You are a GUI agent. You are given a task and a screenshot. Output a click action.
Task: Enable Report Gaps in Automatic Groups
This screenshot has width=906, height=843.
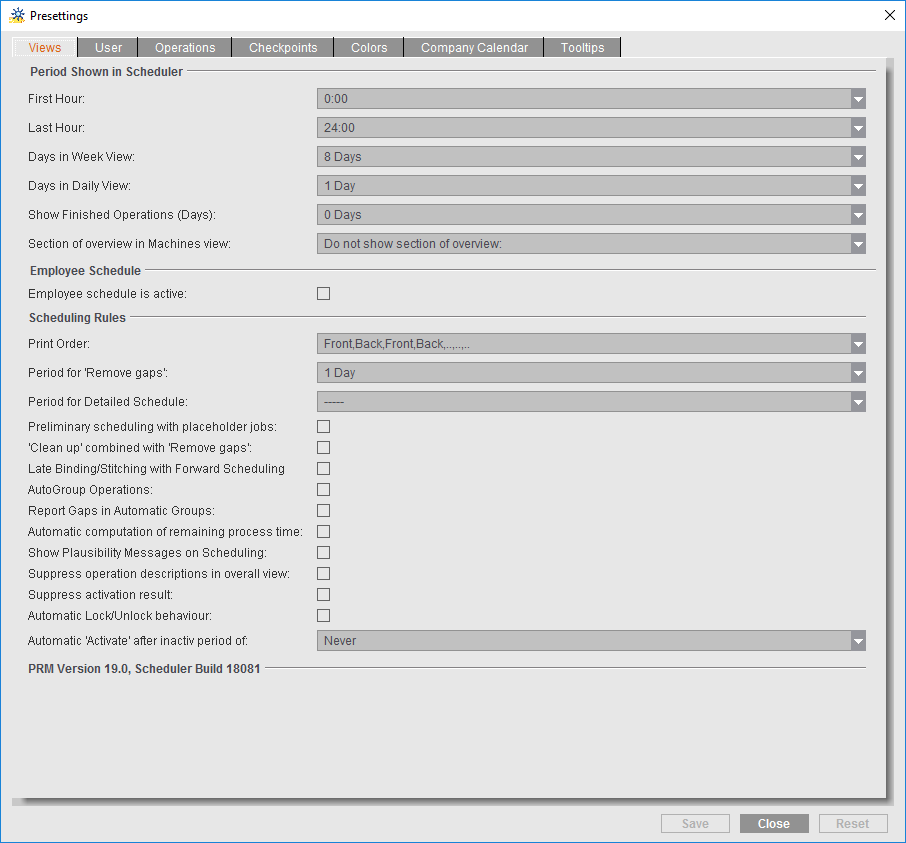pyautogui.click(x=324, y=511)
